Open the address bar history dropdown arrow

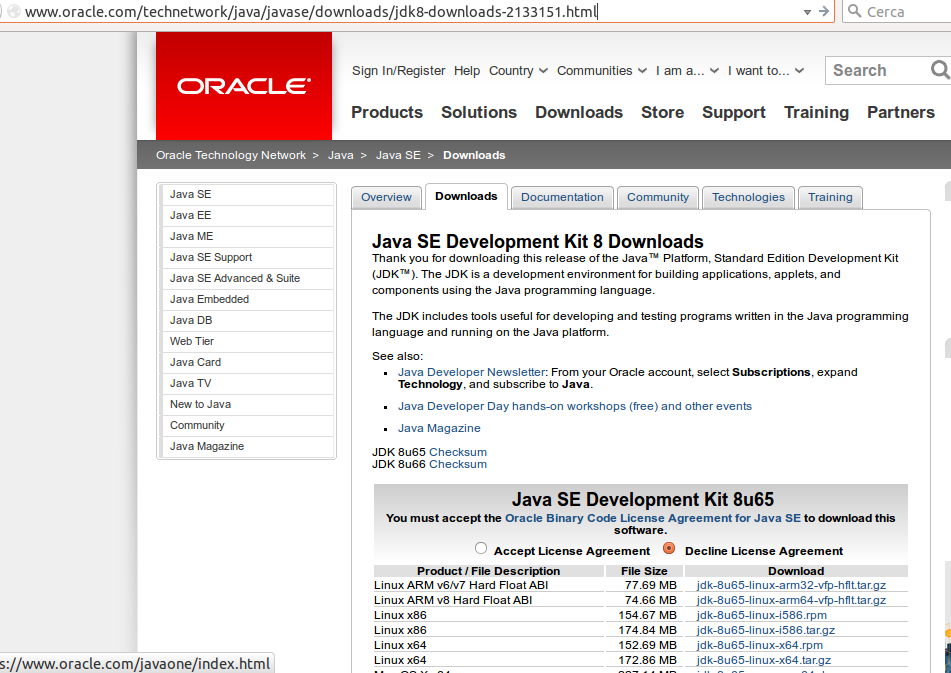807,12
